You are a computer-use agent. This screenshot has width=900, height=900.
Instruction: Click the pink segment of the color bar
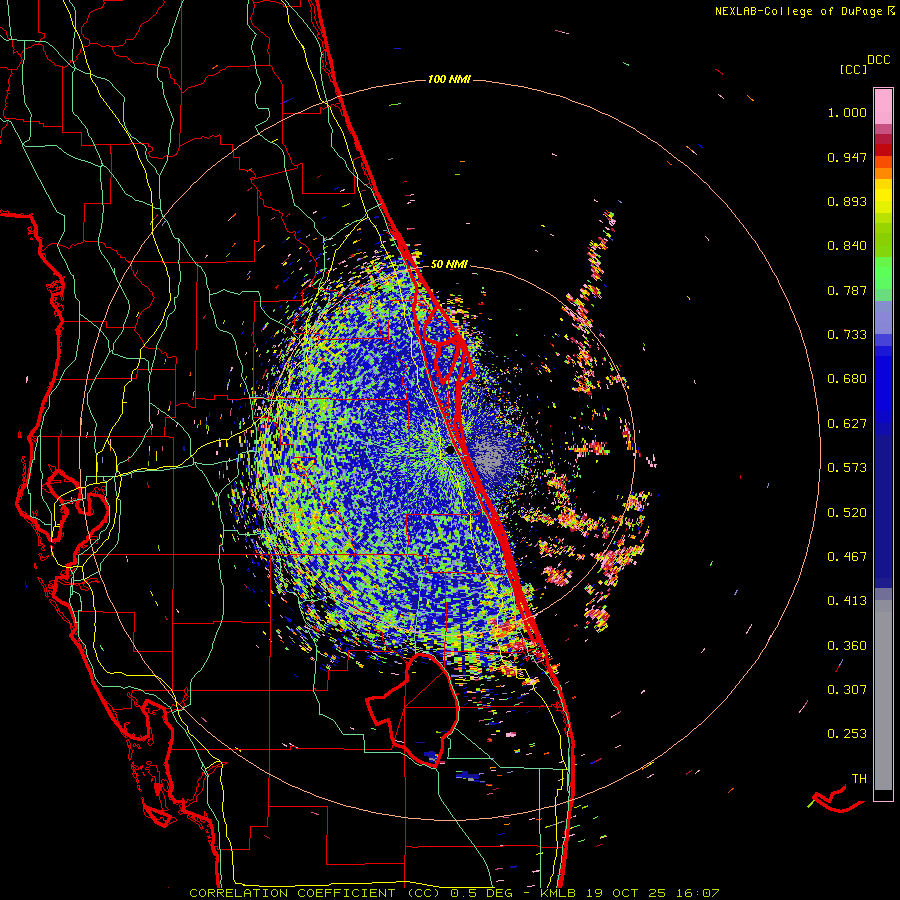(883, 107)
